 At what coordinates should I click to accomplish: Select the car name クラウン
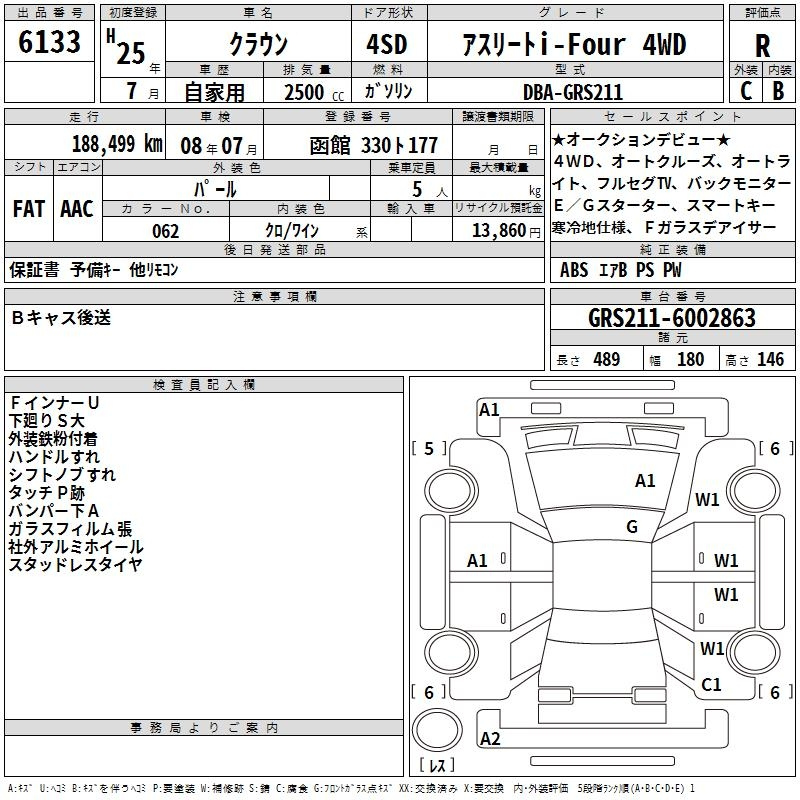point(257,44)
